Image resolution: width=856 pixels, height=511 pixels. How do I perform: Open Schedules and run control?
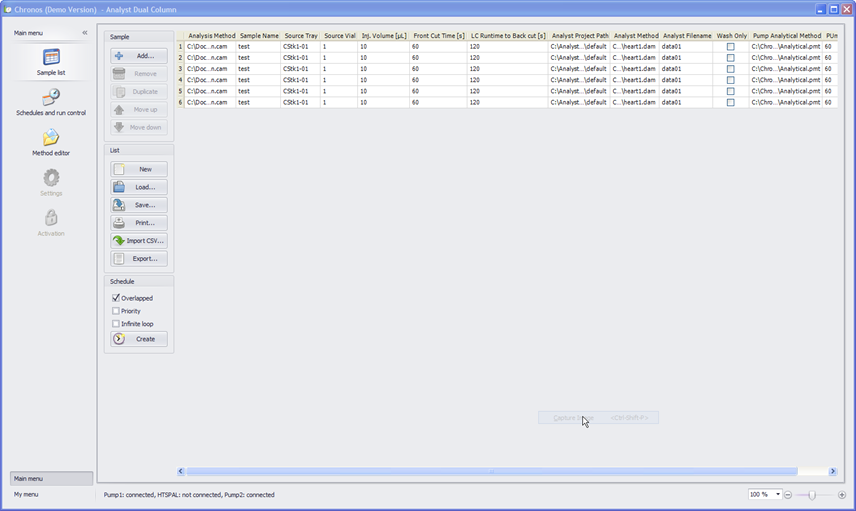click(x=51, y=102)
